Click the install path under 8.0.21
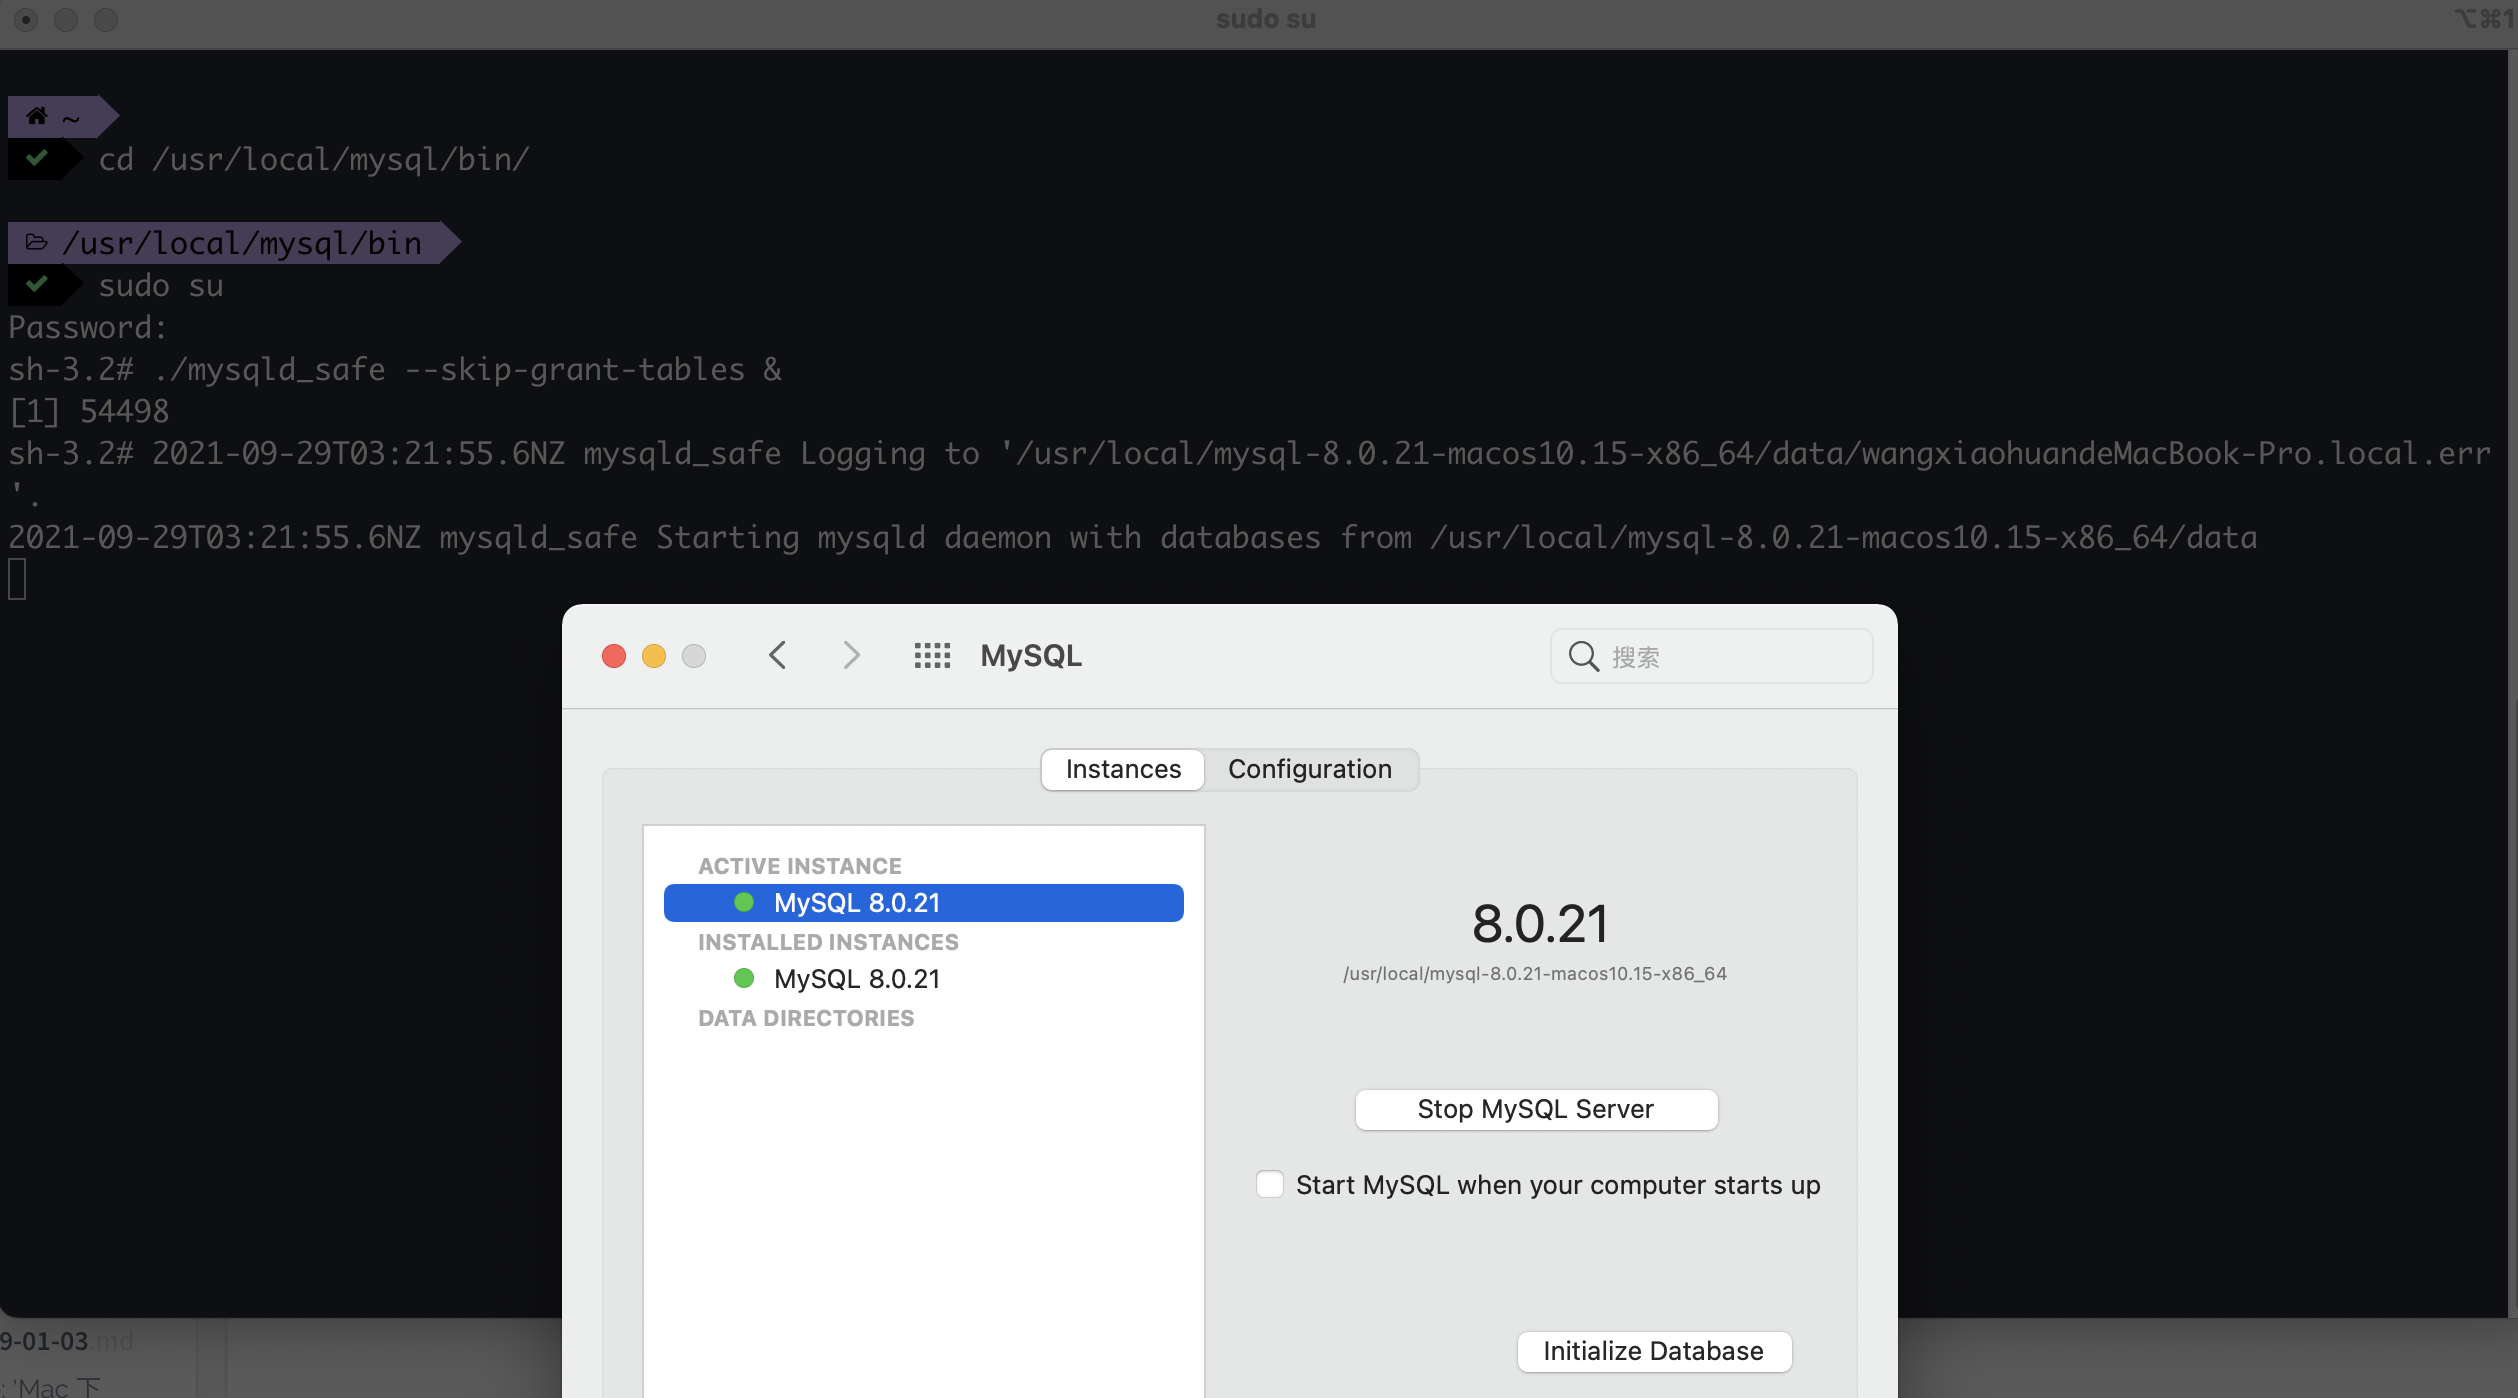Viewport: 2518px width, 1398px height. [1535, 974]
